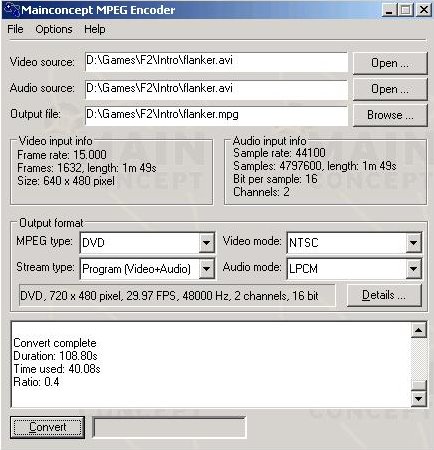
Task: Click the Video source path field
Action: click(216, 62)
